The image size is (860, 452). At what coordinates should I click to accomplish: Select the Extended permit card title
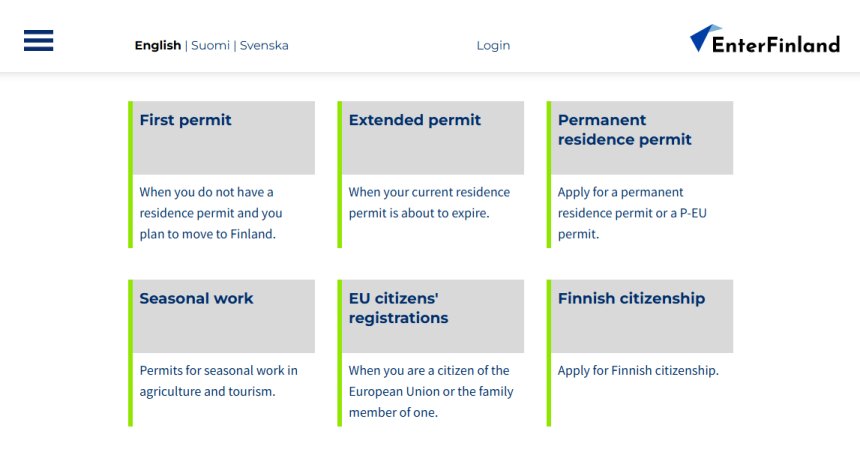(414, 120)
